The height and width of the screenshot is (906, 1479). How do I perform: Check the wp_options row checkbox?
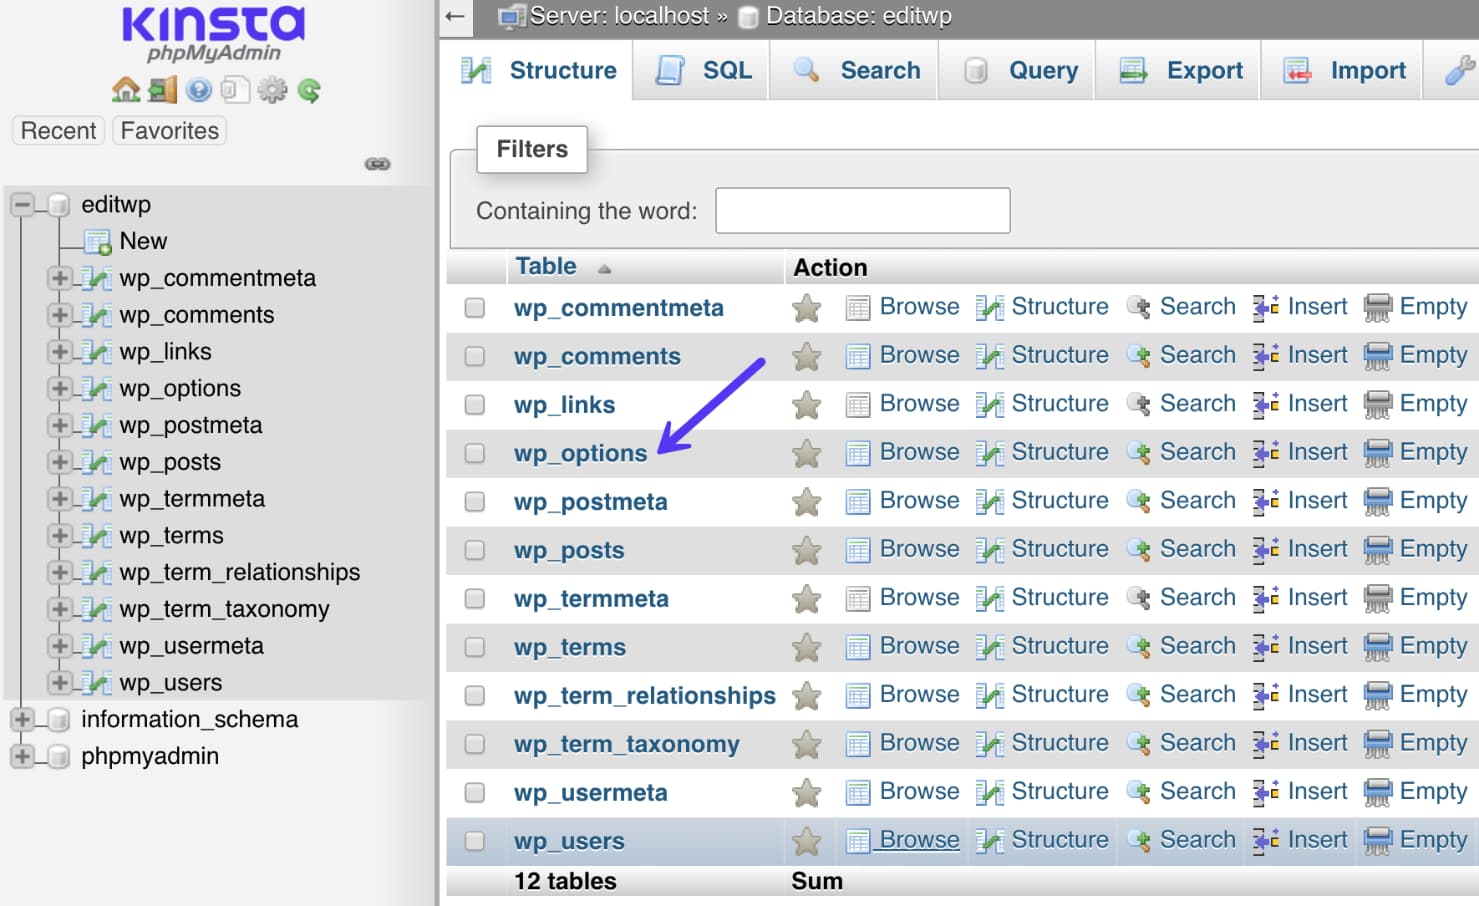pyautogui.click(x=474, y=453)
